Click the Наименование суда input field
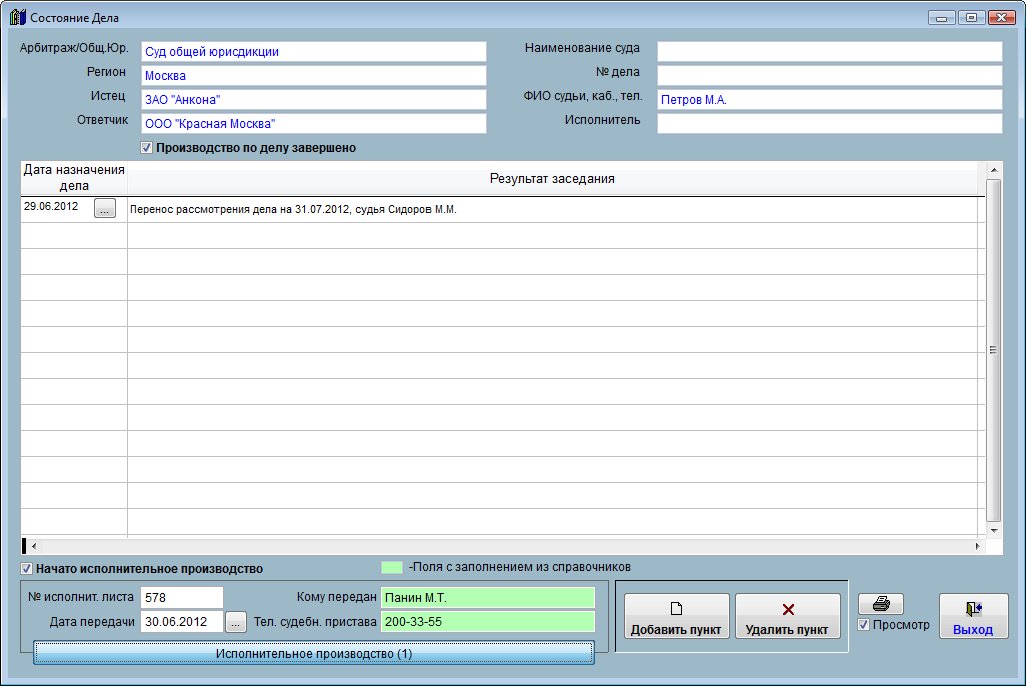The width and height of the screenshot is (1027, 688). (829, 51)
